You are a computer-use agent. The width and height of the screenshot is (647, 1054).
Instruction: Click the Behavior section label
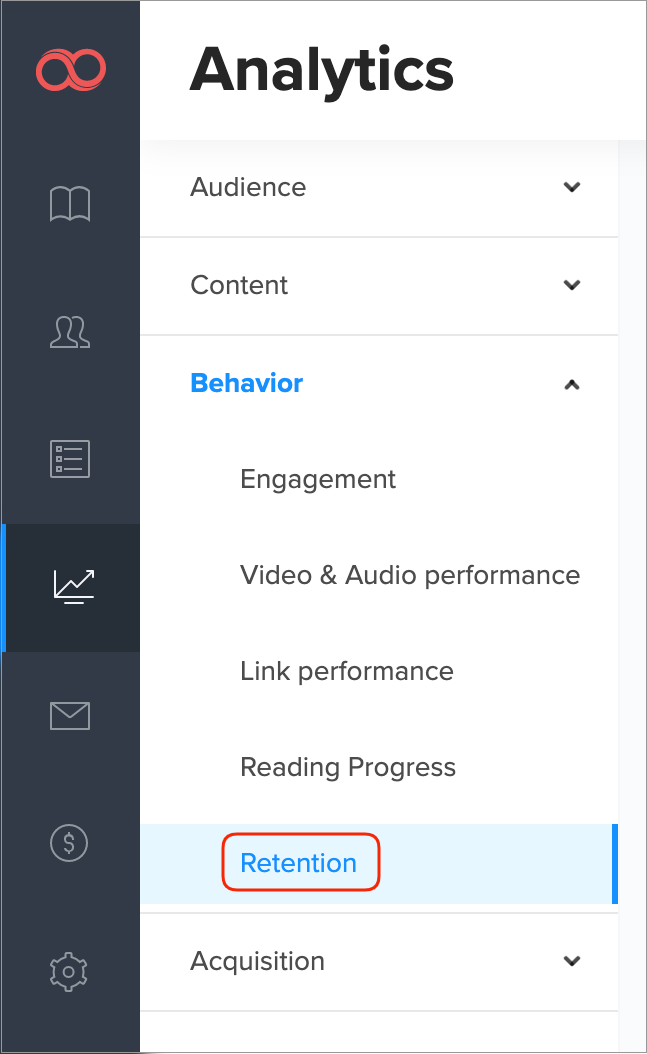(247, 383)
